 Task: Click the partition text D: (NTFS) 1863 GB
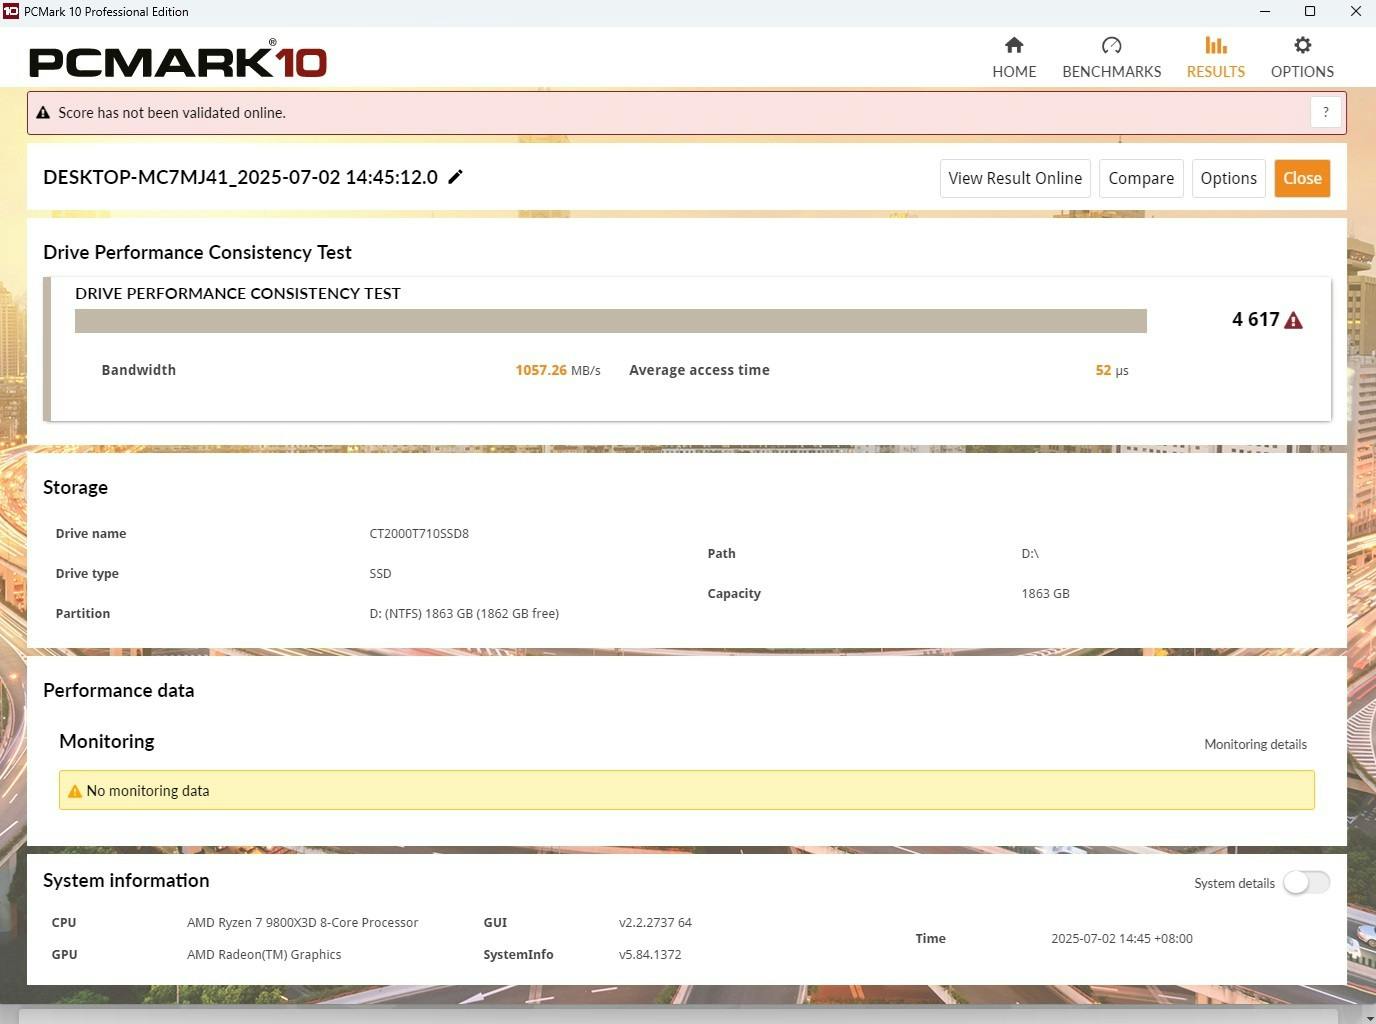(x=464, y=613)
